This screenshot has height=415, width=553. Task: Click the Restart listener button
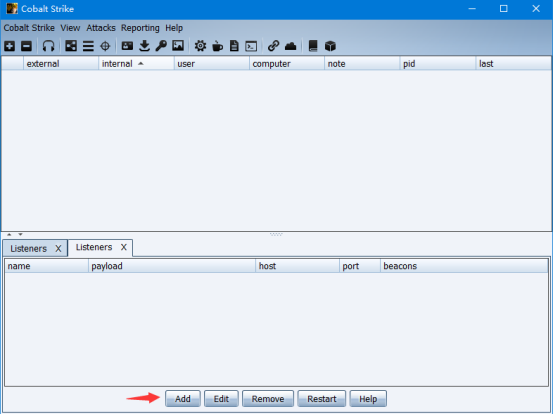click(x=322, y=399)
